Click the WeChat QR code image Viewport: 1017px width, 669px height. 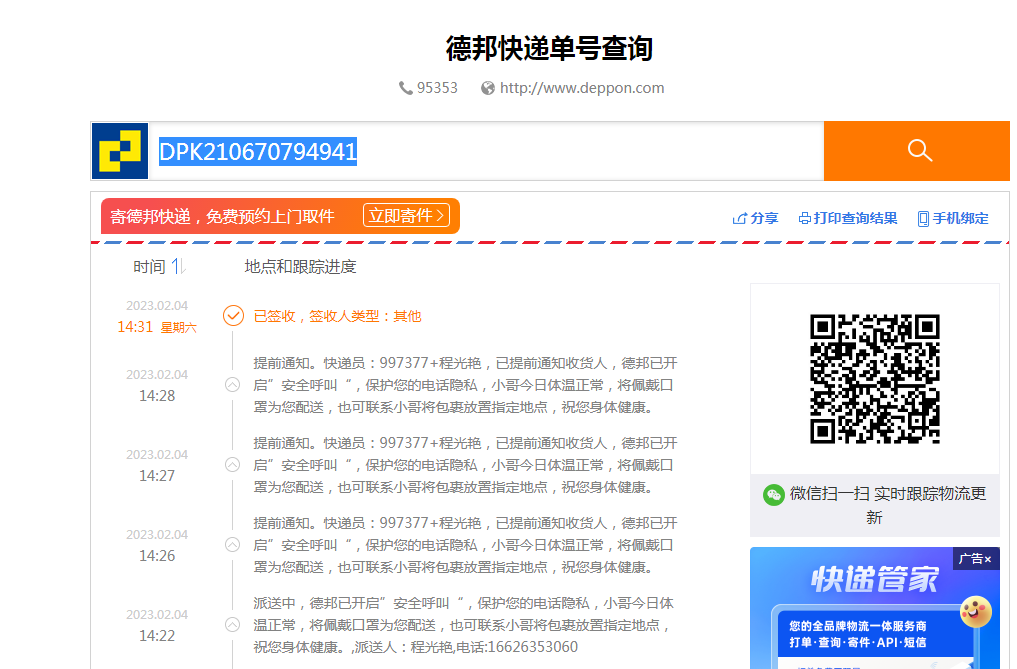875,379
